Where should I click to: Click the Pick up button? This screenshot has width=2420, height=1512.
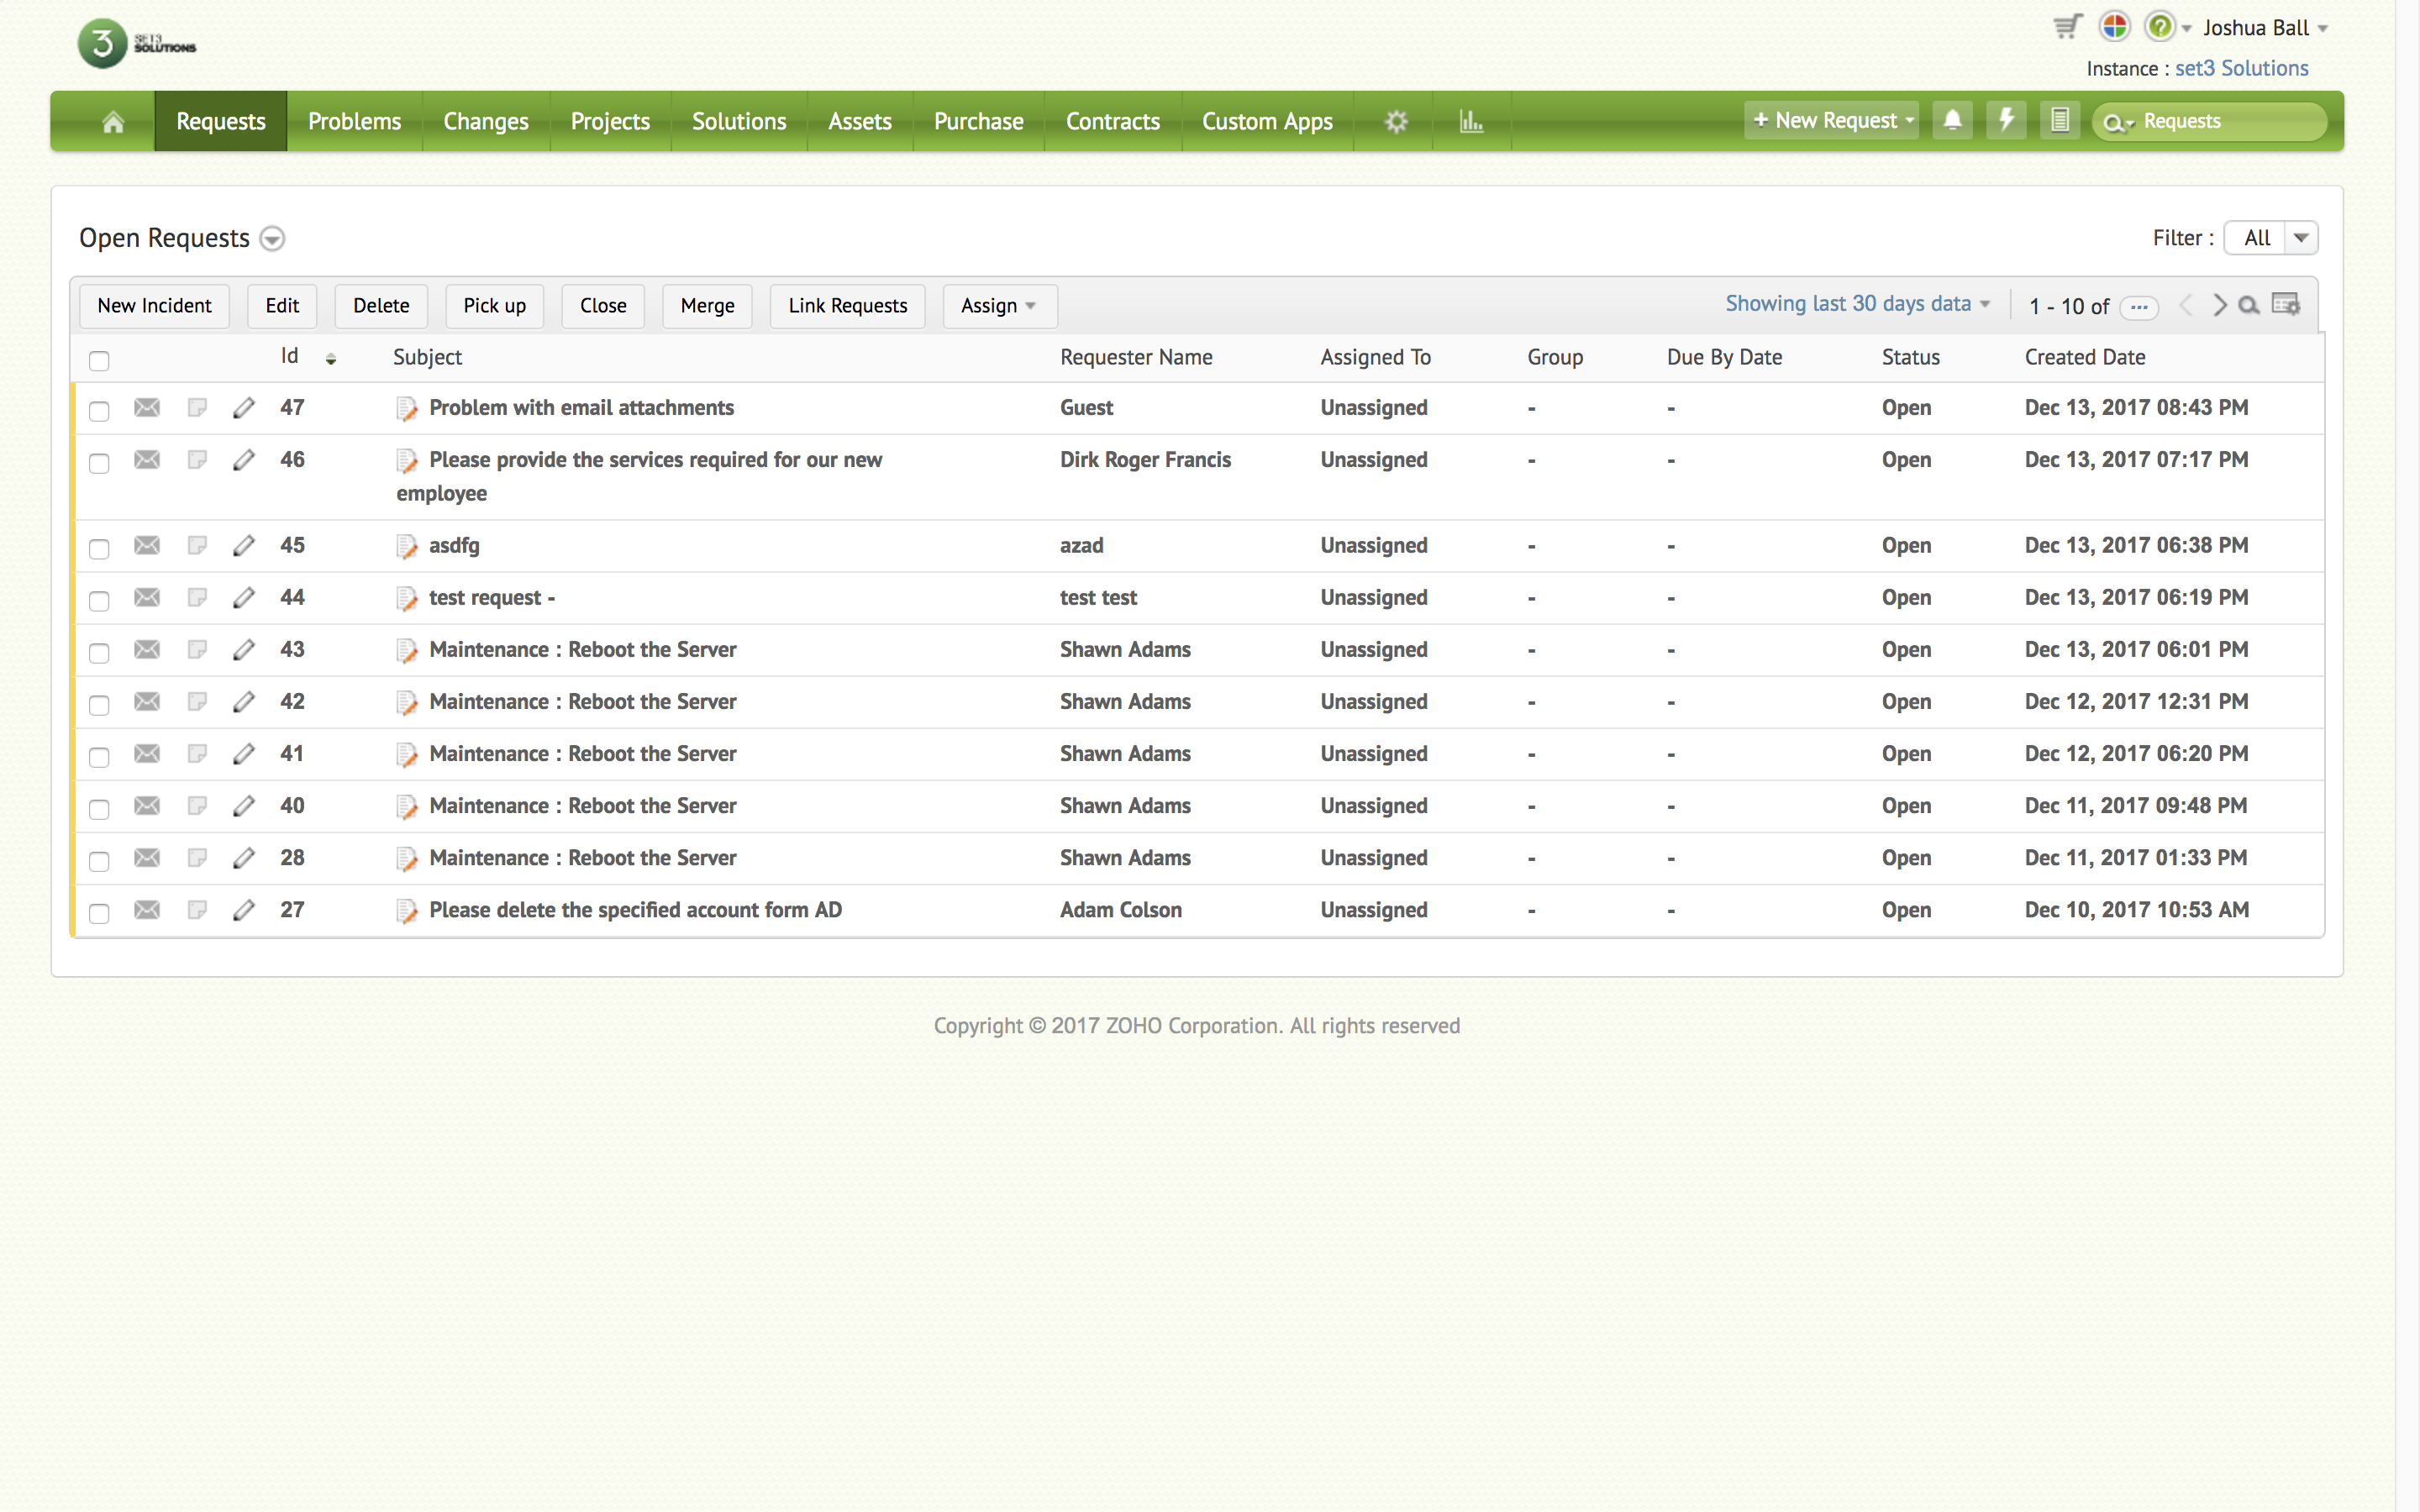click(x=494, y=306)
